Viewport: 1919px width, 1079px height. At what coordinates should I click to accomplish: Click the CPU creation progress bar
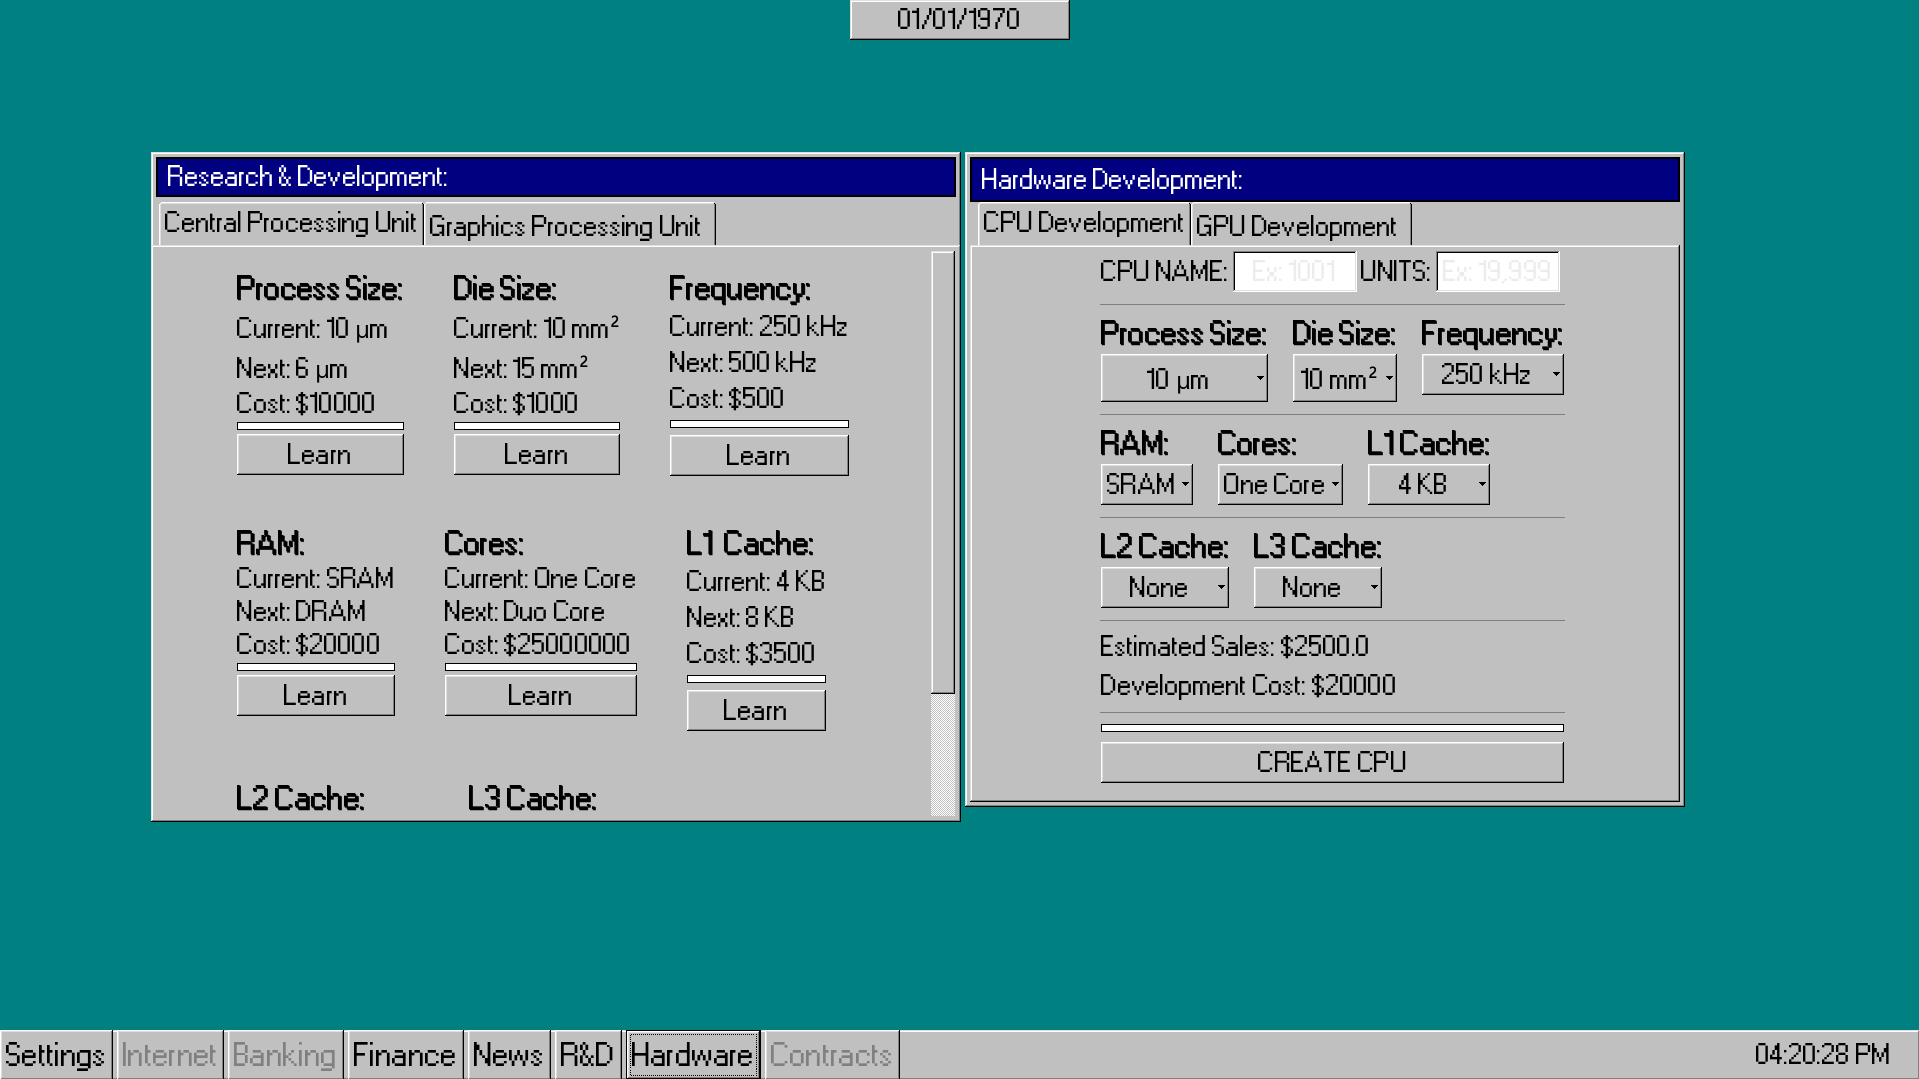(1332, 728)
